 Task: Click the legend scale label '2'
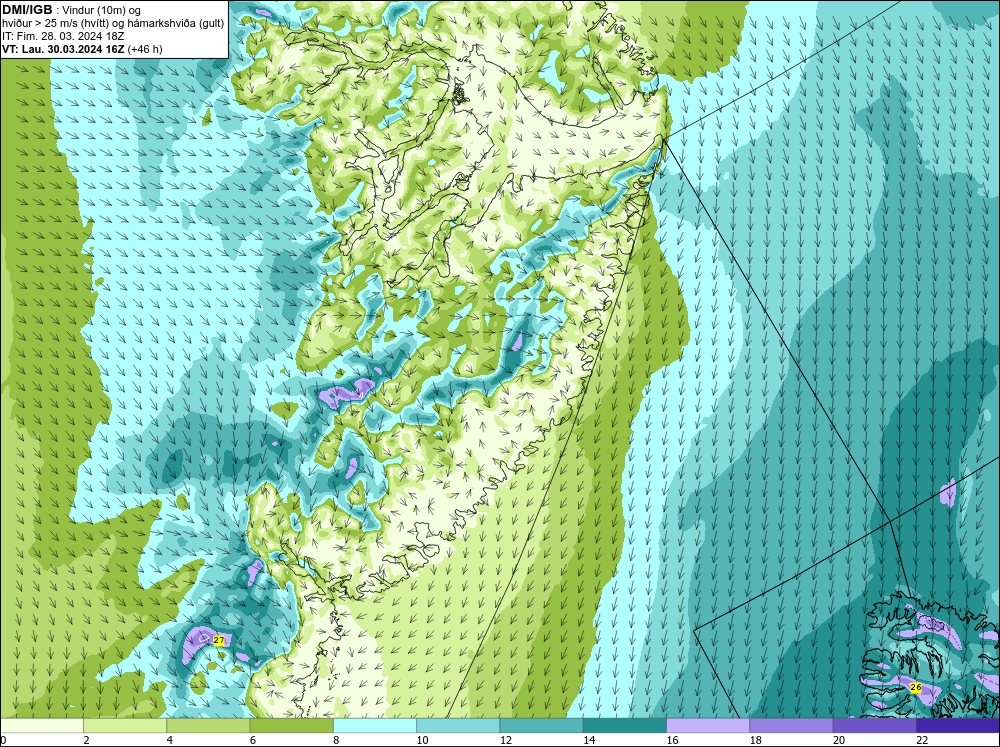click(86, 740)
